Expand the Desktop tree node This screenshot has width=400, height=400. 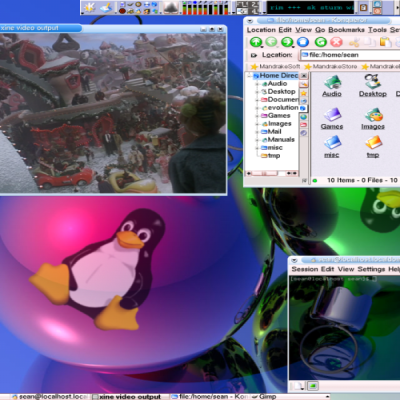pos(257,92)
